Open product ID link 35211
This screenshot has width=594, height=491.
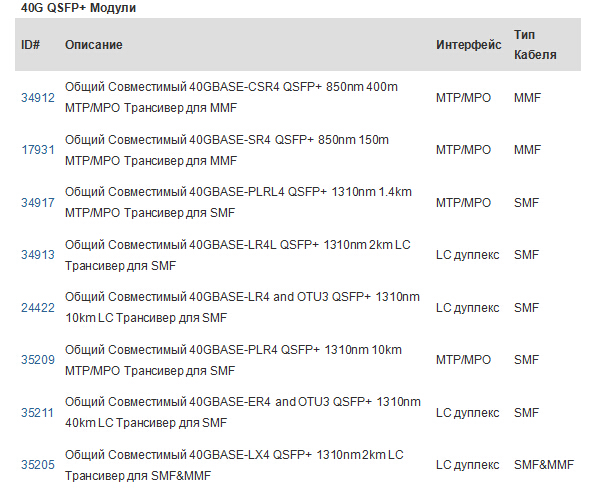click(38, 413)
